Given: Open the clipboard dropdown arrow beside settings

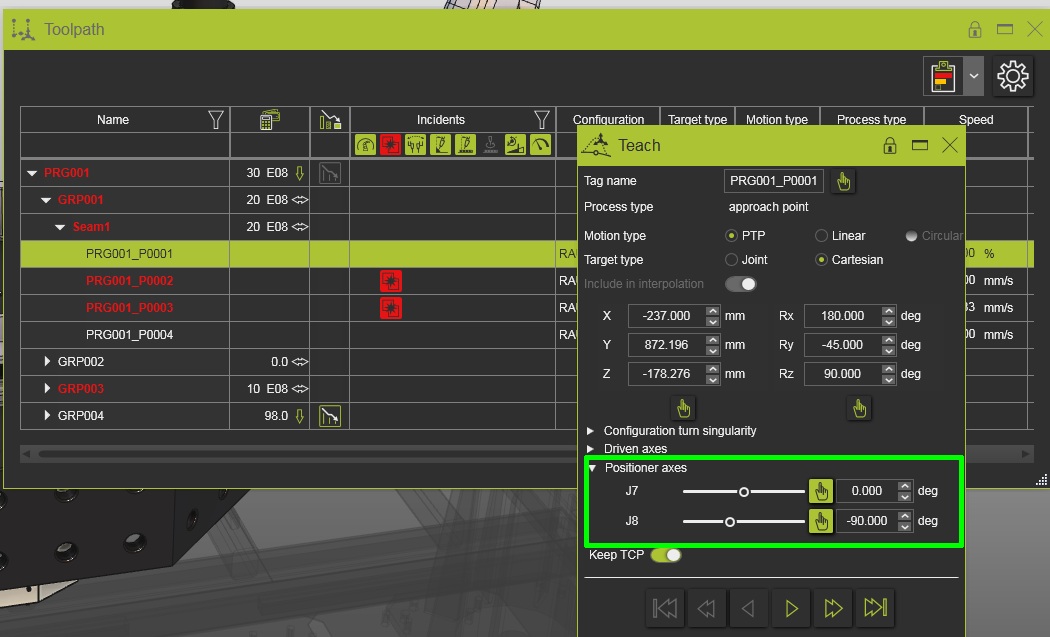Looking at the screenshot, I should 973,76.
